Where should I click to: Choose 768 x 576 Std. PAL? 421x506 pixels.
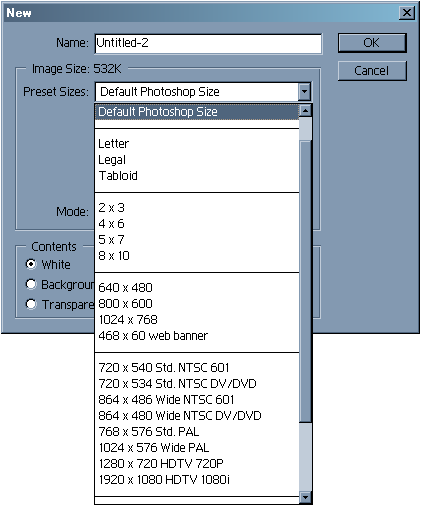tap(197, 432)
